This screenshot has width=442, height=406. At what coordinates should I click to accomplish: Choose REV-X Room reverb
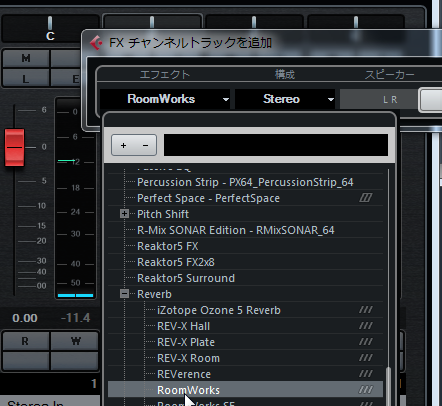[188, 358]
